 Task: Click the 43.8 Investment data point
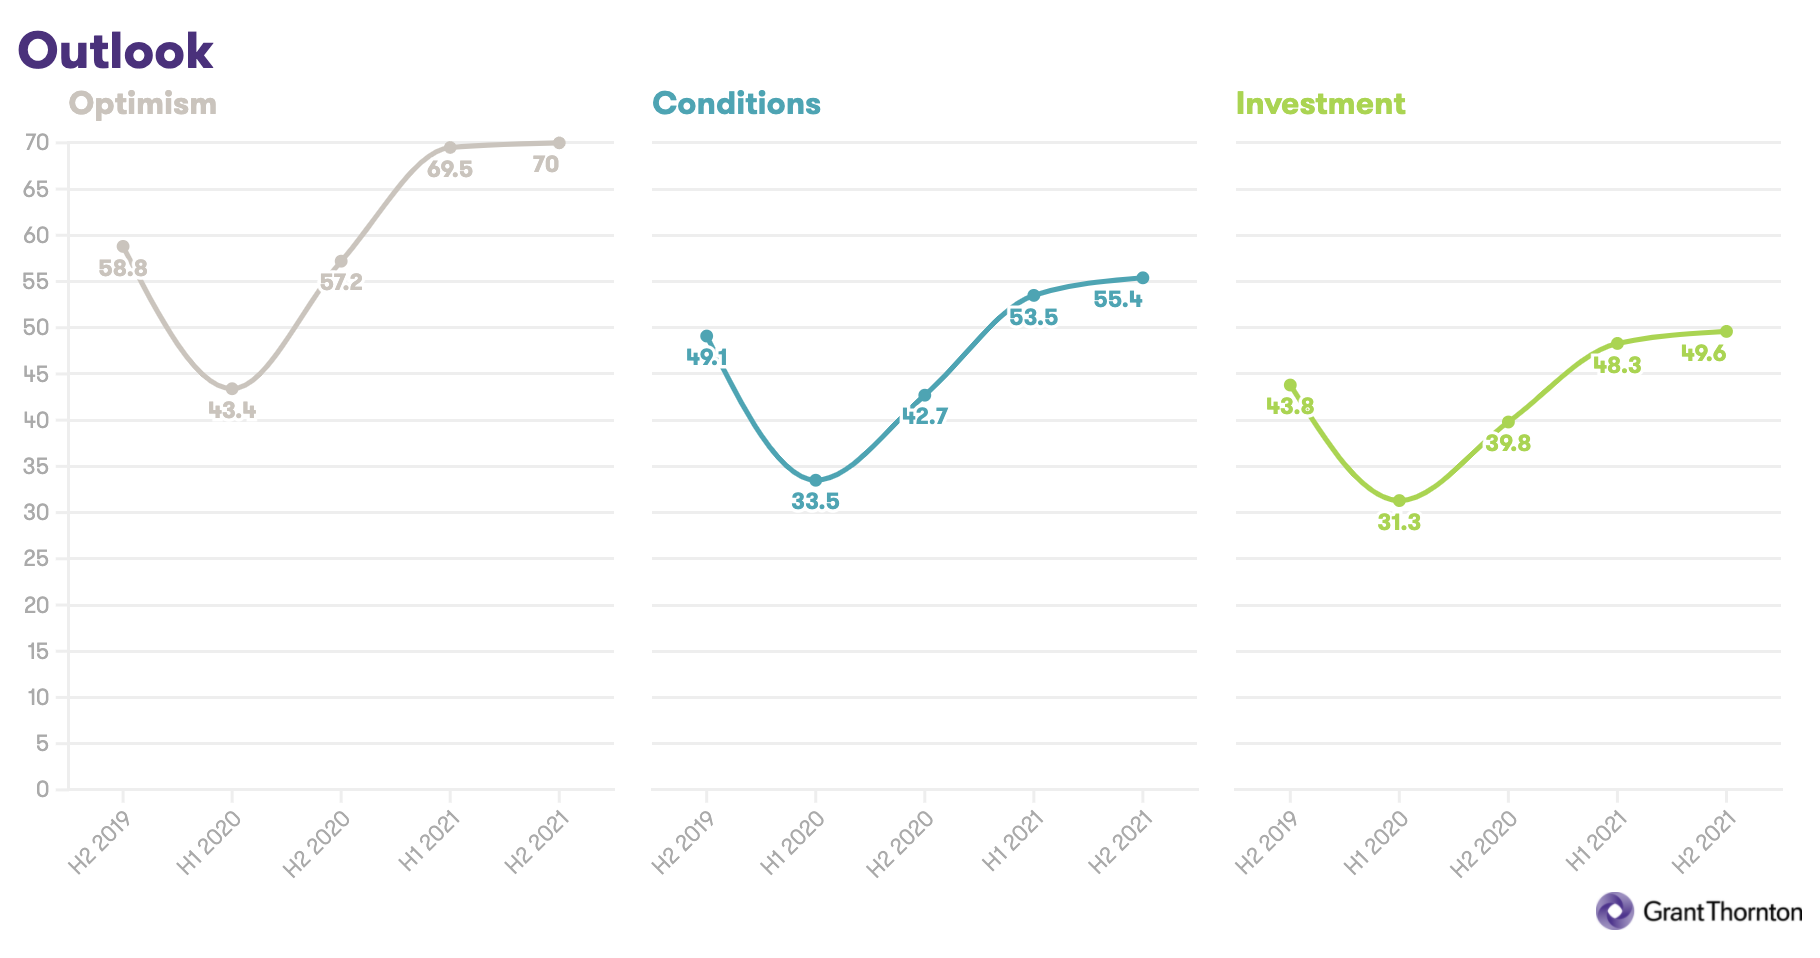[x=1290, y=385]
